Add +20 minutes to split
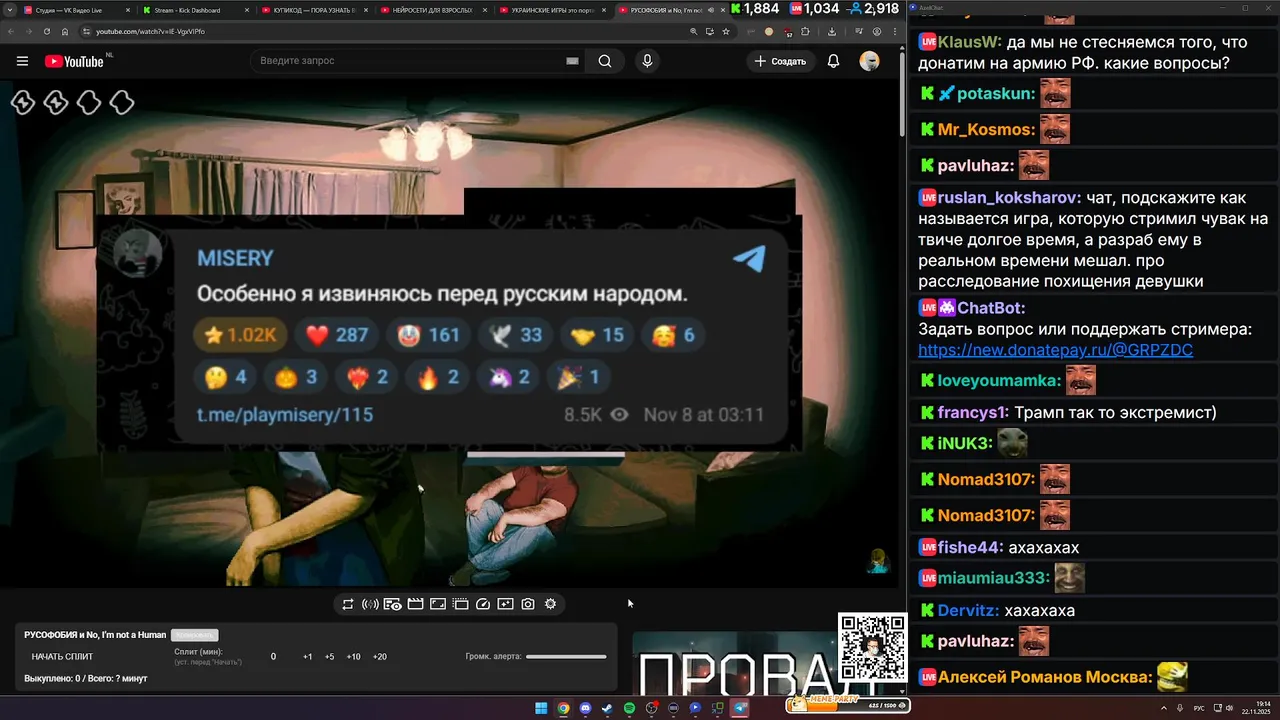1280x720 pixels. click(379, 657)
